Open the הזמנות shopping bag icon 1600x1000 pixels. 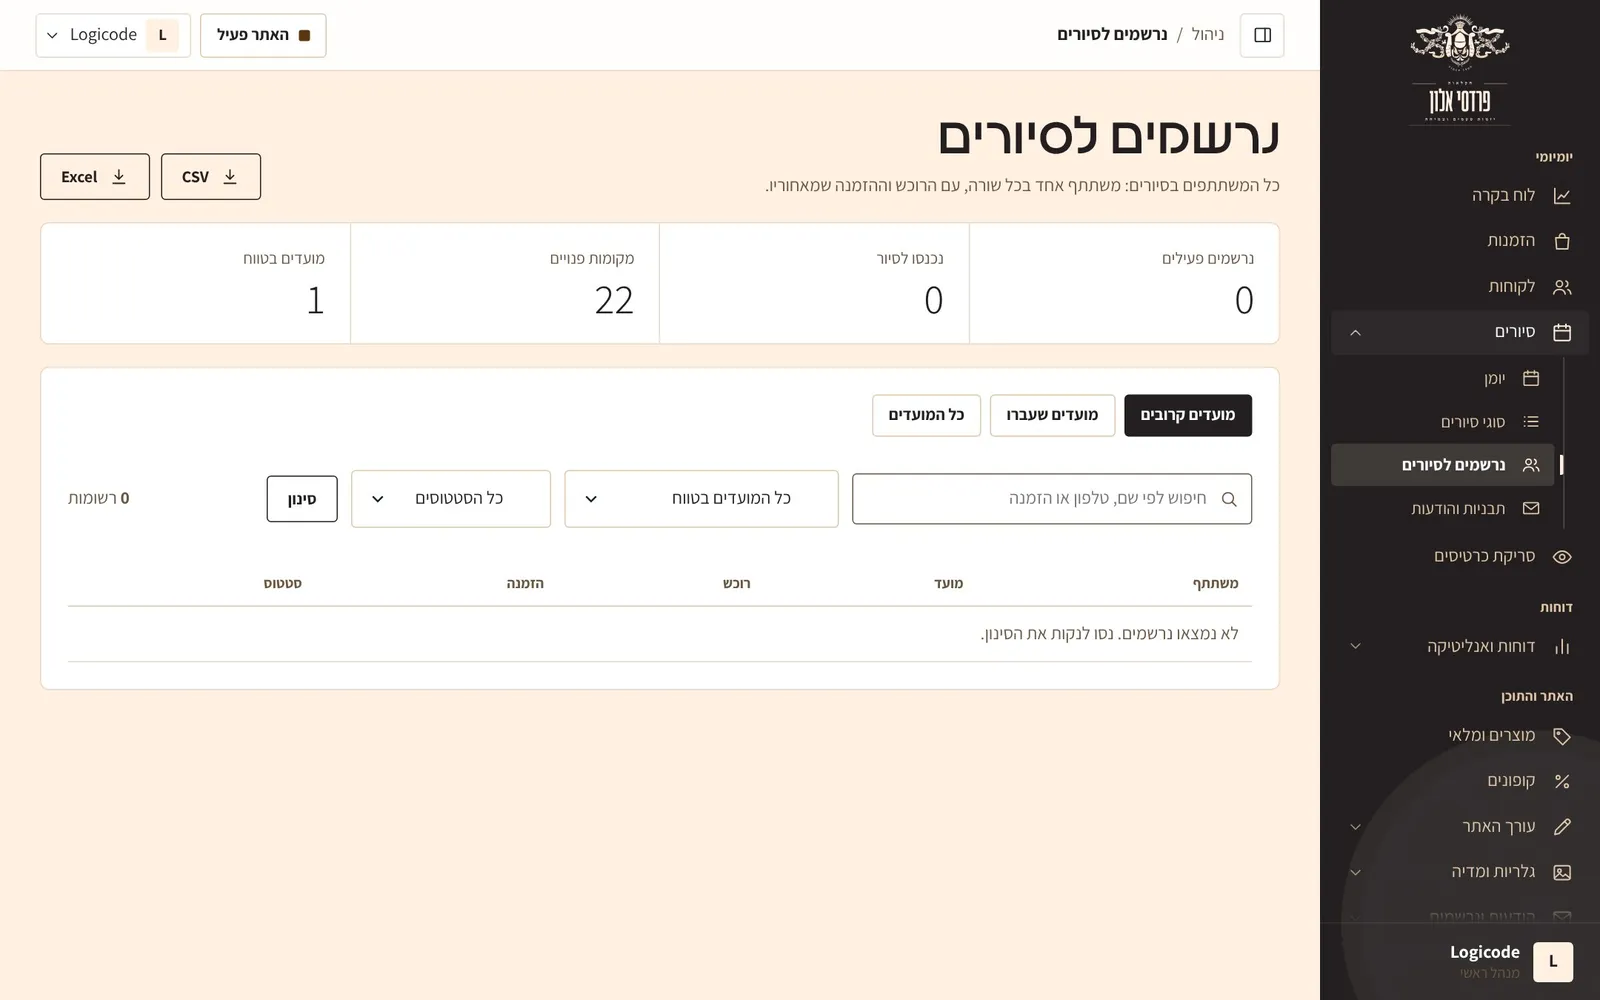pyautogui.click(x=1562, y=241)
